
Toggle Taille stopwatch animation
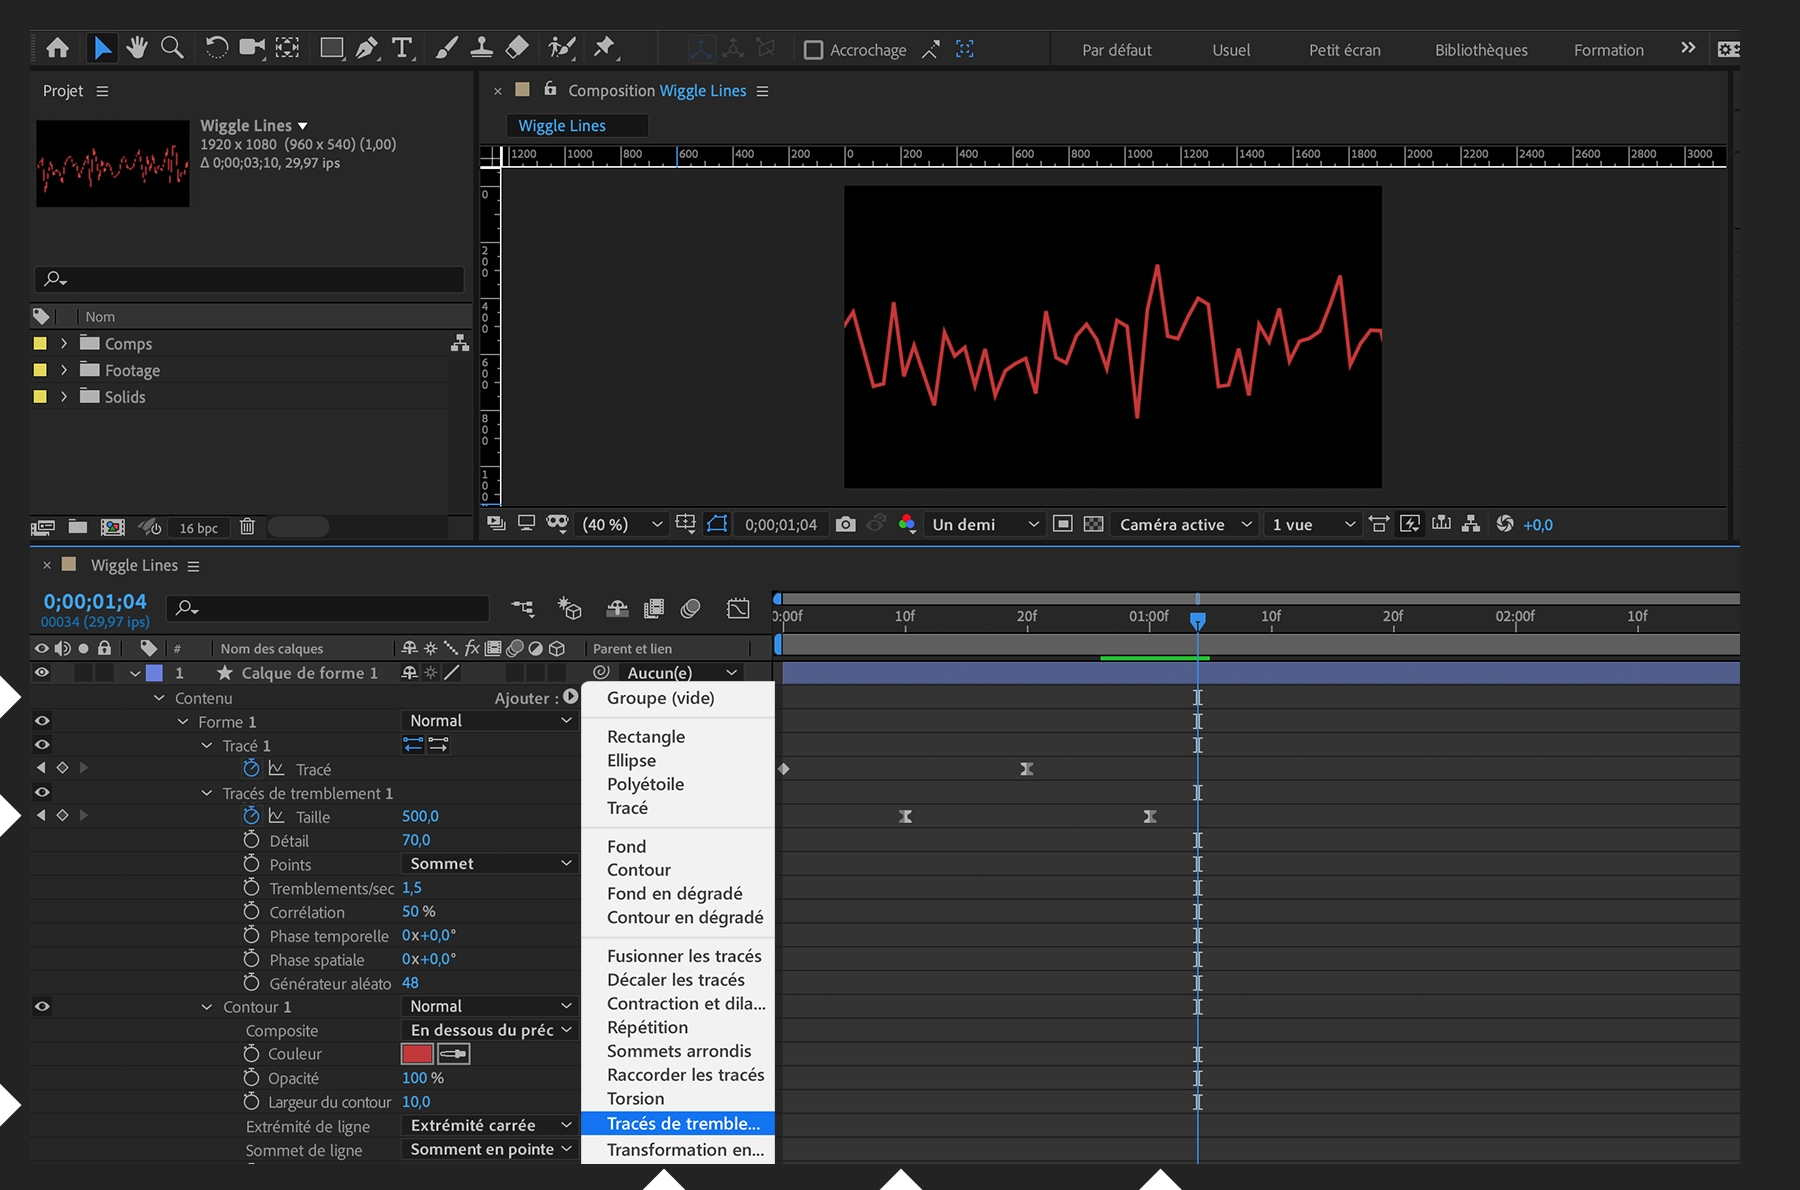tap(251, 816)
